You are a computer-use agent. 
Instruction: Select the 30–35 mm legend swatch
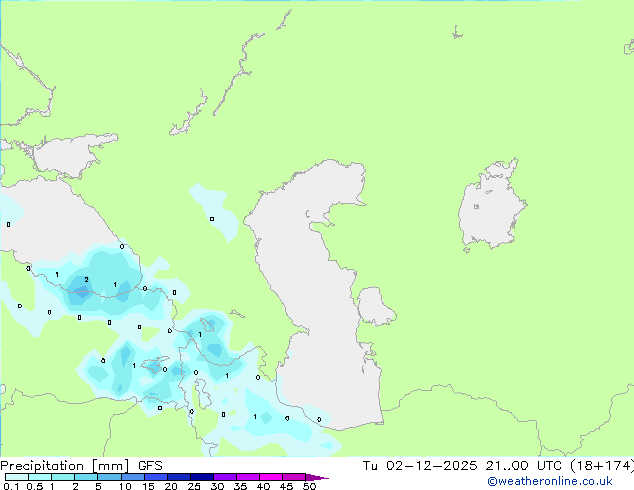click(x=225, y=477)
